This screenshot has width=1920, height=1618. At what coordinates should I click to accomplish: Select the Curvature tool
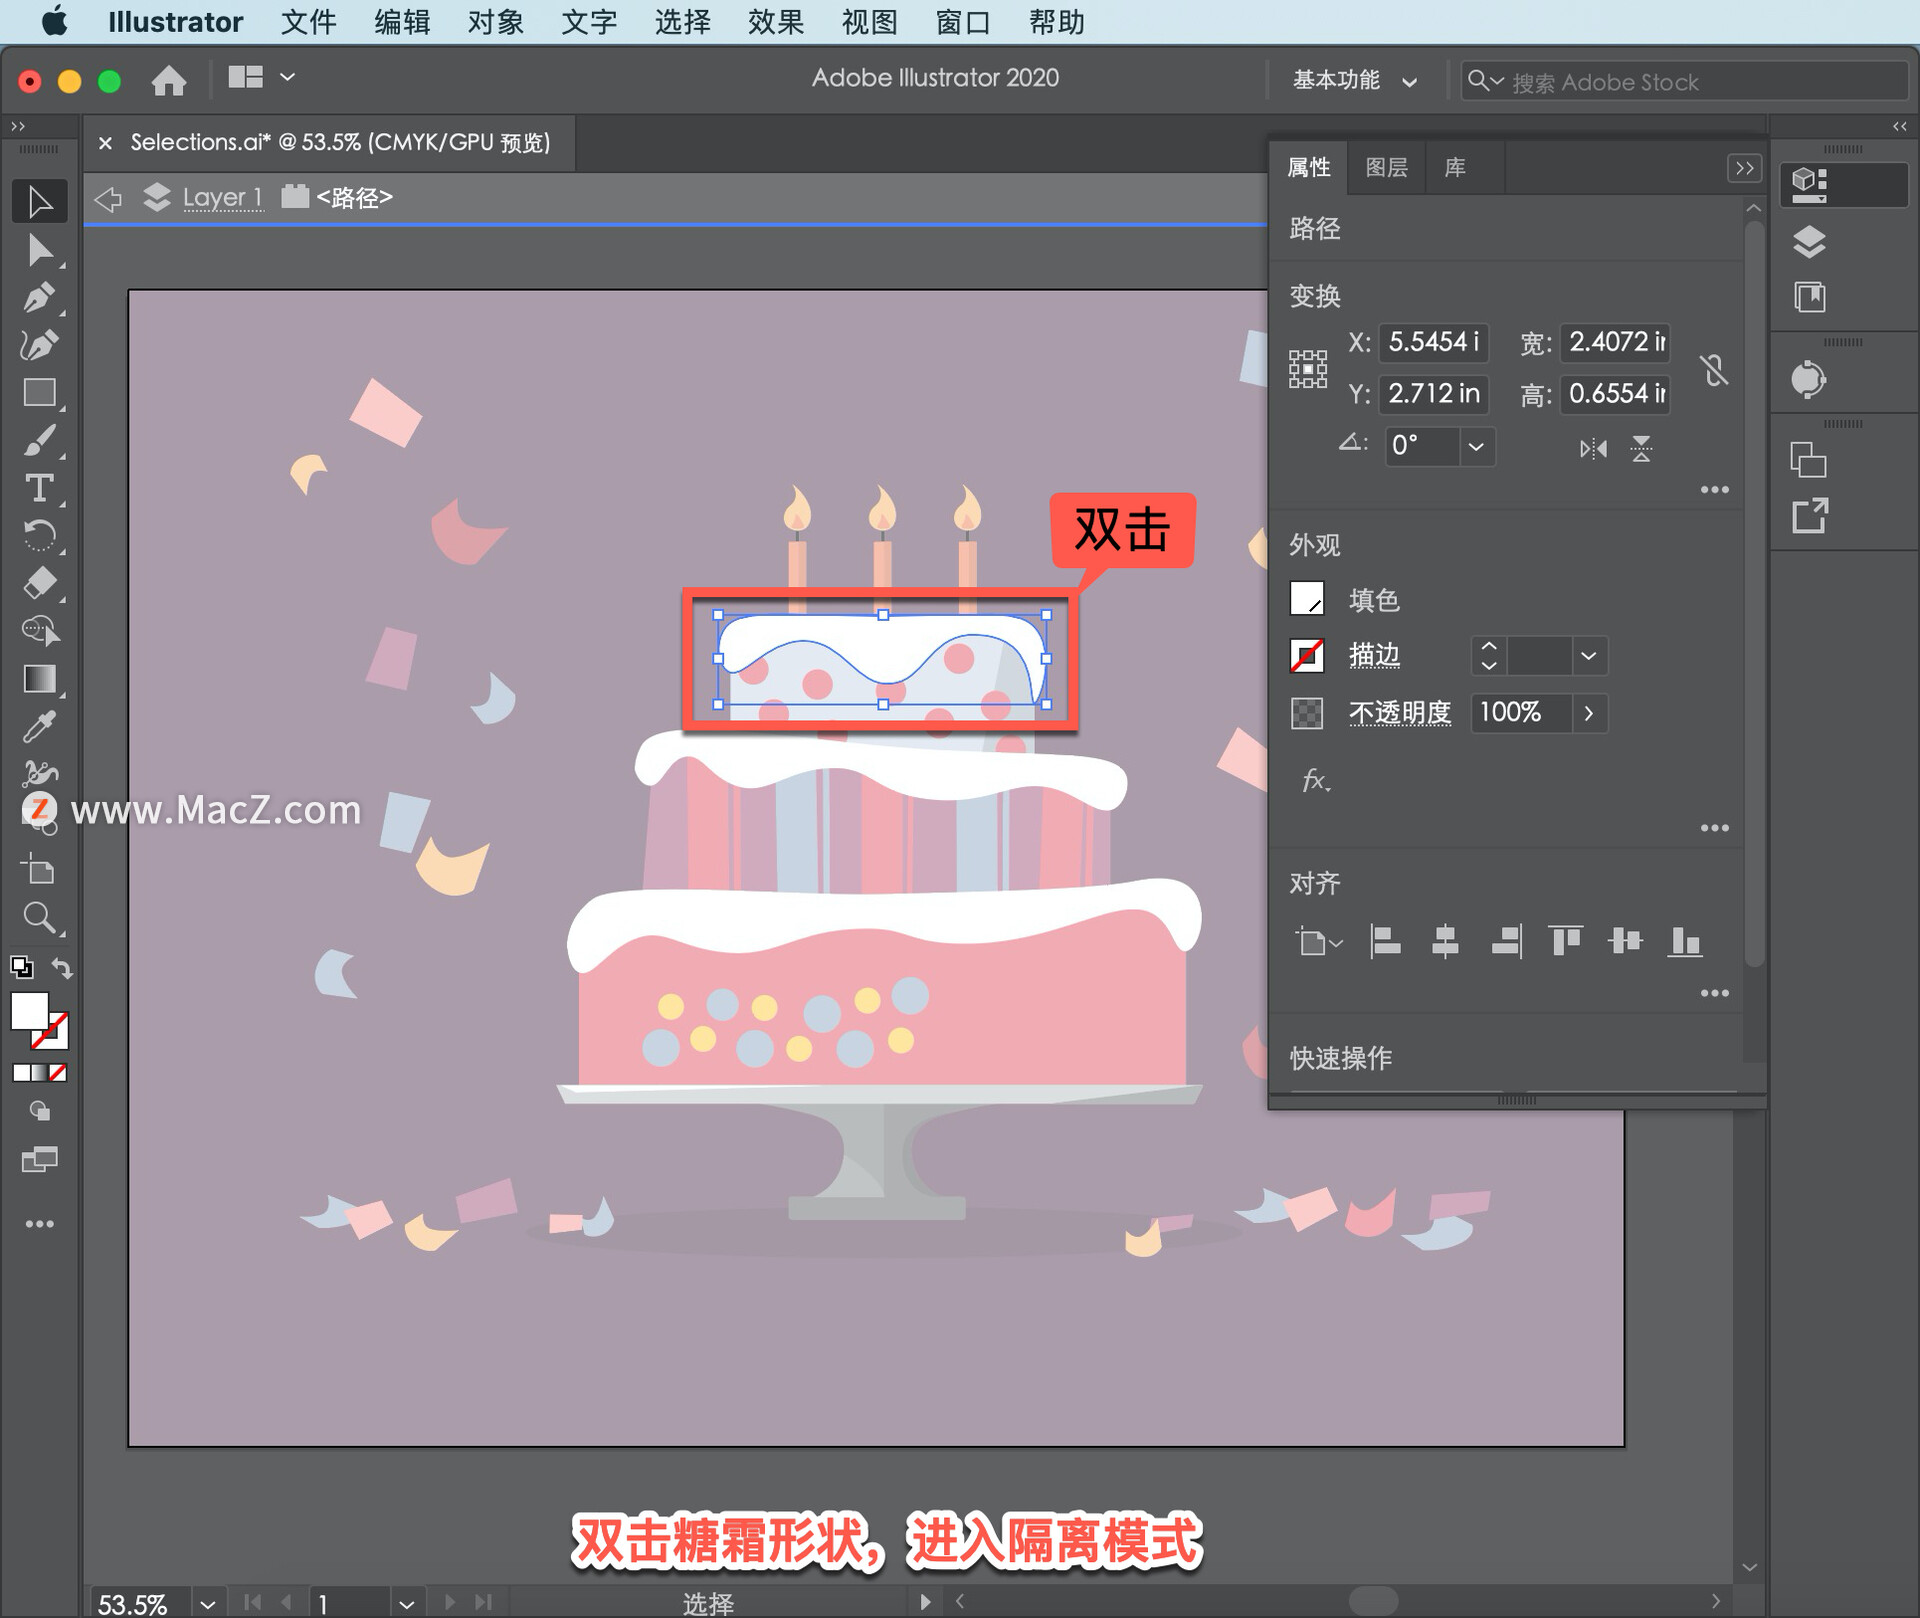[40, 345]
